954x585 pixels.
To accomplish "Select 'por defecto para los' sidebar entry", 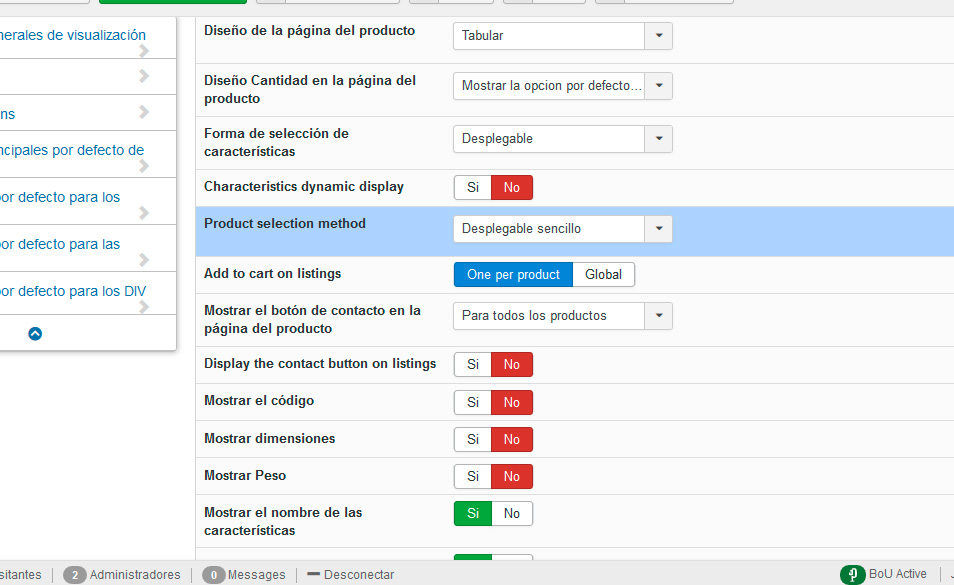I will (x=60, y=198).
